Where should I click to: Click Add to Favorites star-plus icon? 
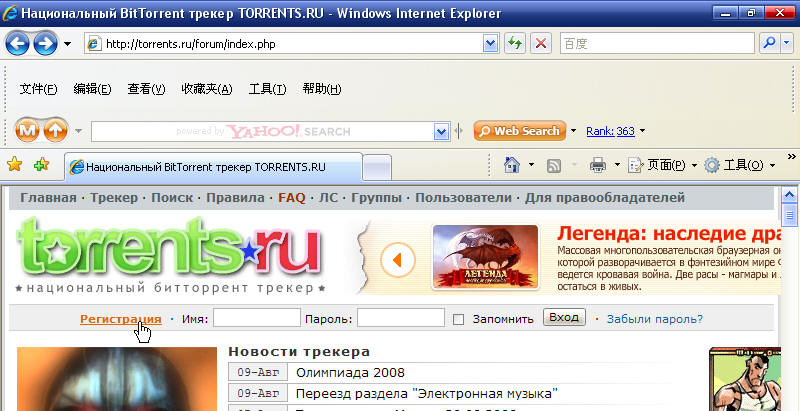[x=41, y=164]
